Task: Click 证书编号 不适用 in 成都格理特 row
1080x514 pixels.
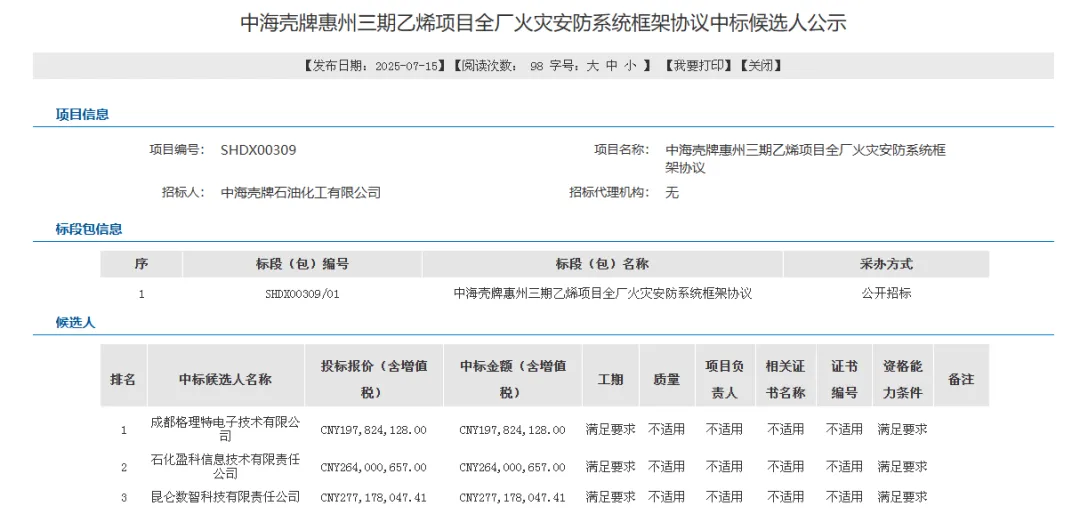Action: pyautogui.click(x=844, y=429)
